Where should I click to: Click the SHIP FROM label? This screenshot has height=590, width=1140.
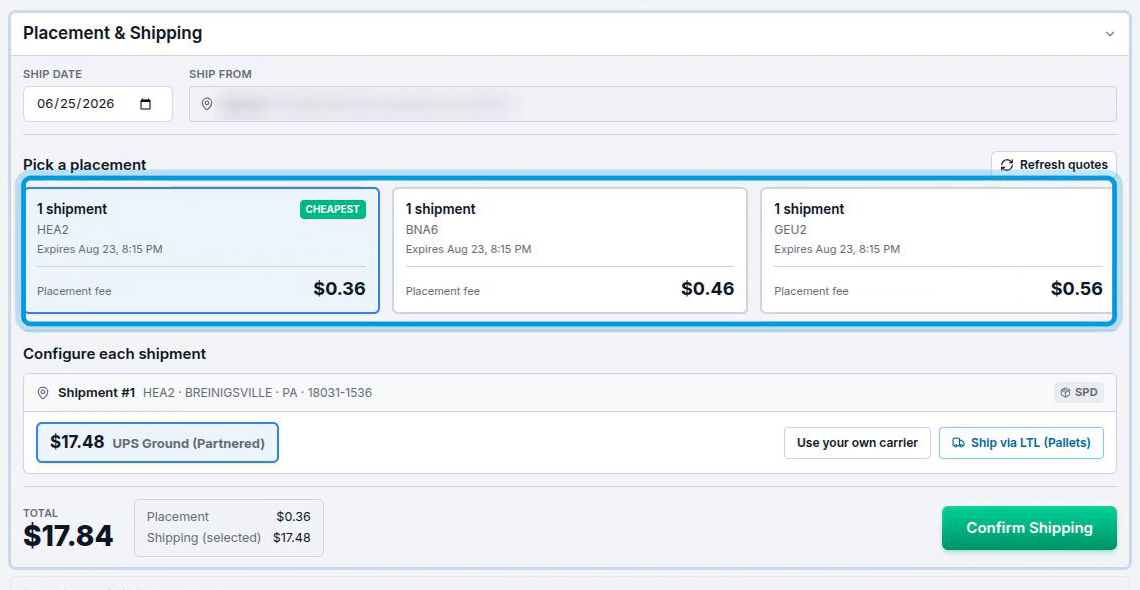click(220, 74)
